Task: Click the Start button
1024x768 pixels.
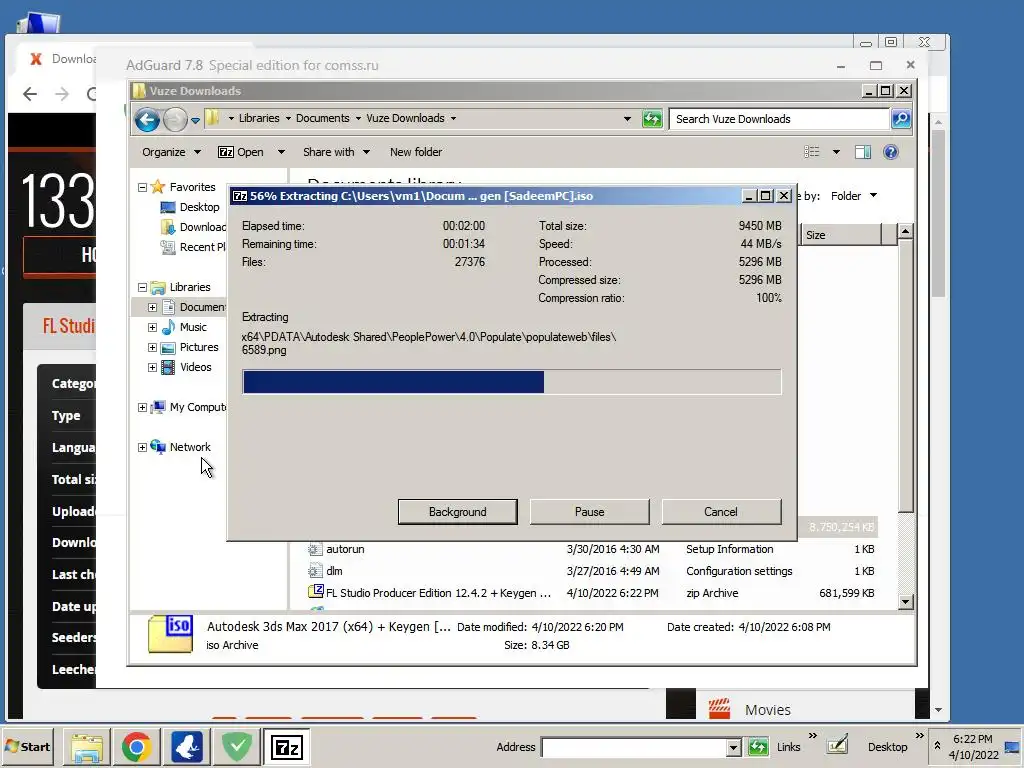Action: coord(28,747)
